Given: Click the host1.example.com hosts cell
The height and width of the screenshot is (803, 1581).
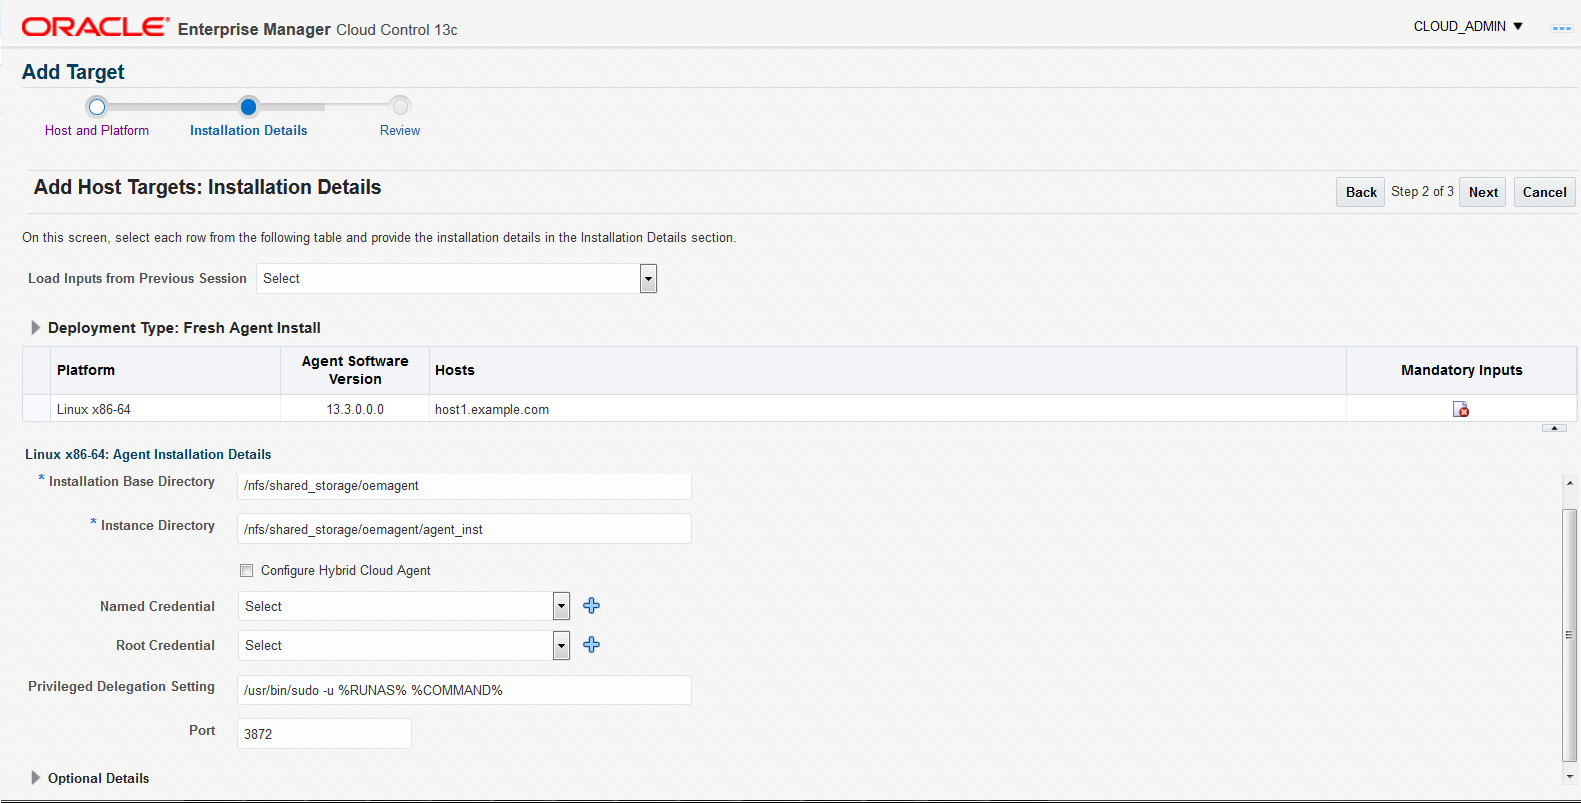Looking at the screenshot, I should coord(887,409).
